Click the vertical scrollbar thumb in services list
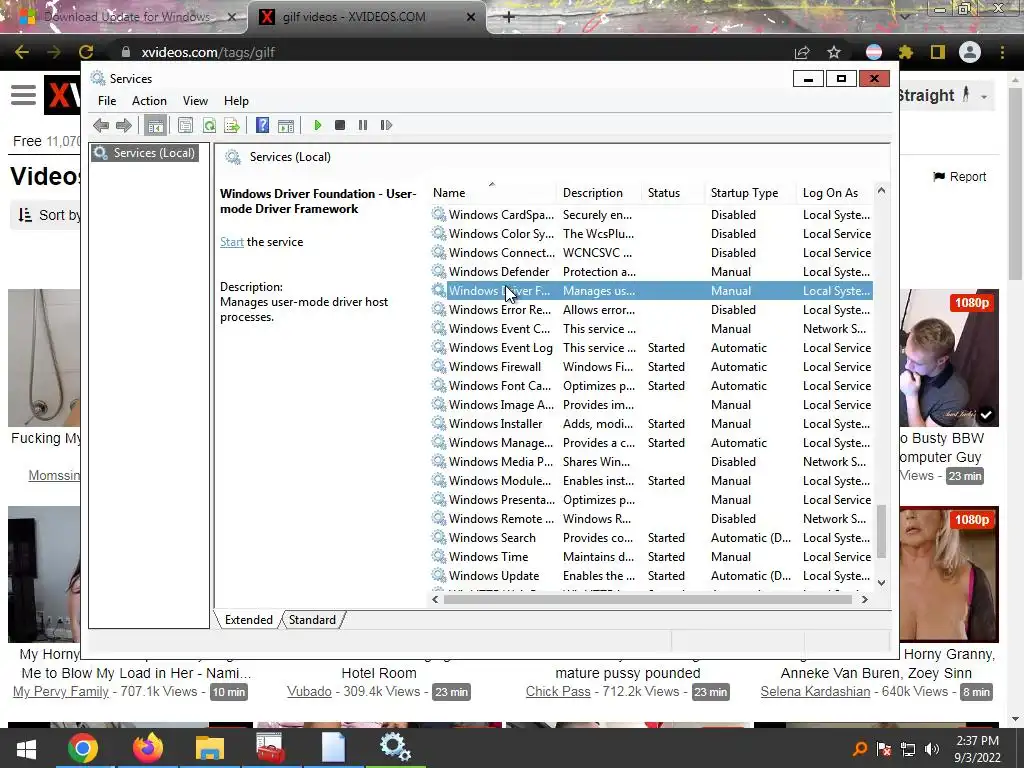Screen dimensions: 1024x768 [x=881, y=531]
